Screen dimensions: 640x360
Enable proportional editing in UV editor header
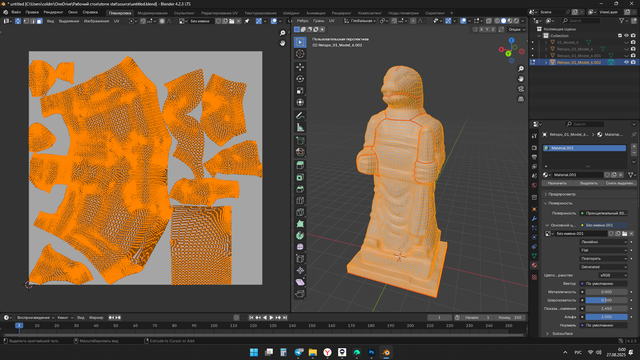coord(162,21)
